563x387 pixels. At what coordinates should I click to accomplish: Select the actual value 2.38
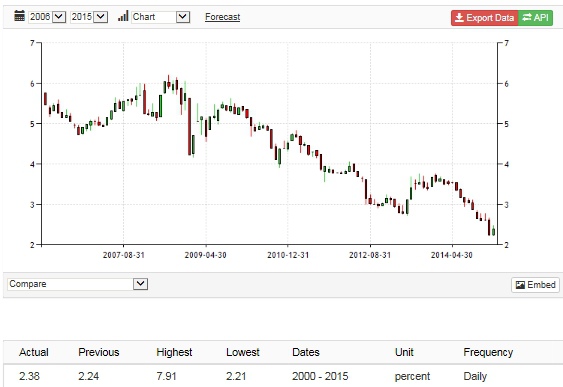(29, 376)
